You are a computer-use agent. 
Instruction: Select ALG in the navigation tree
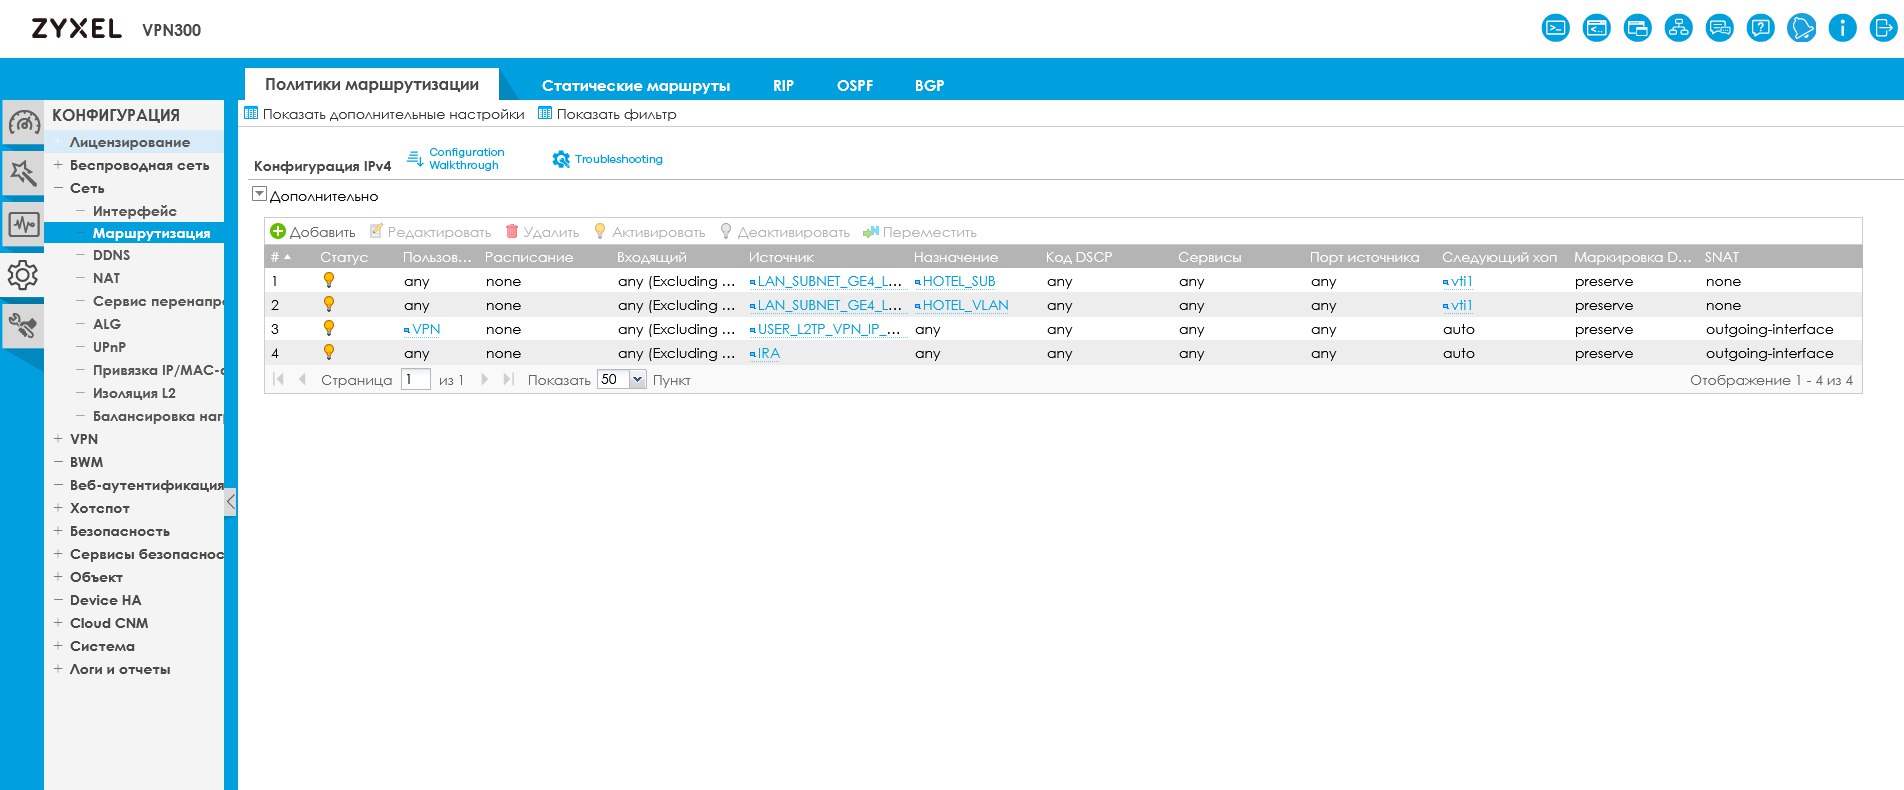tap(107, 324)
